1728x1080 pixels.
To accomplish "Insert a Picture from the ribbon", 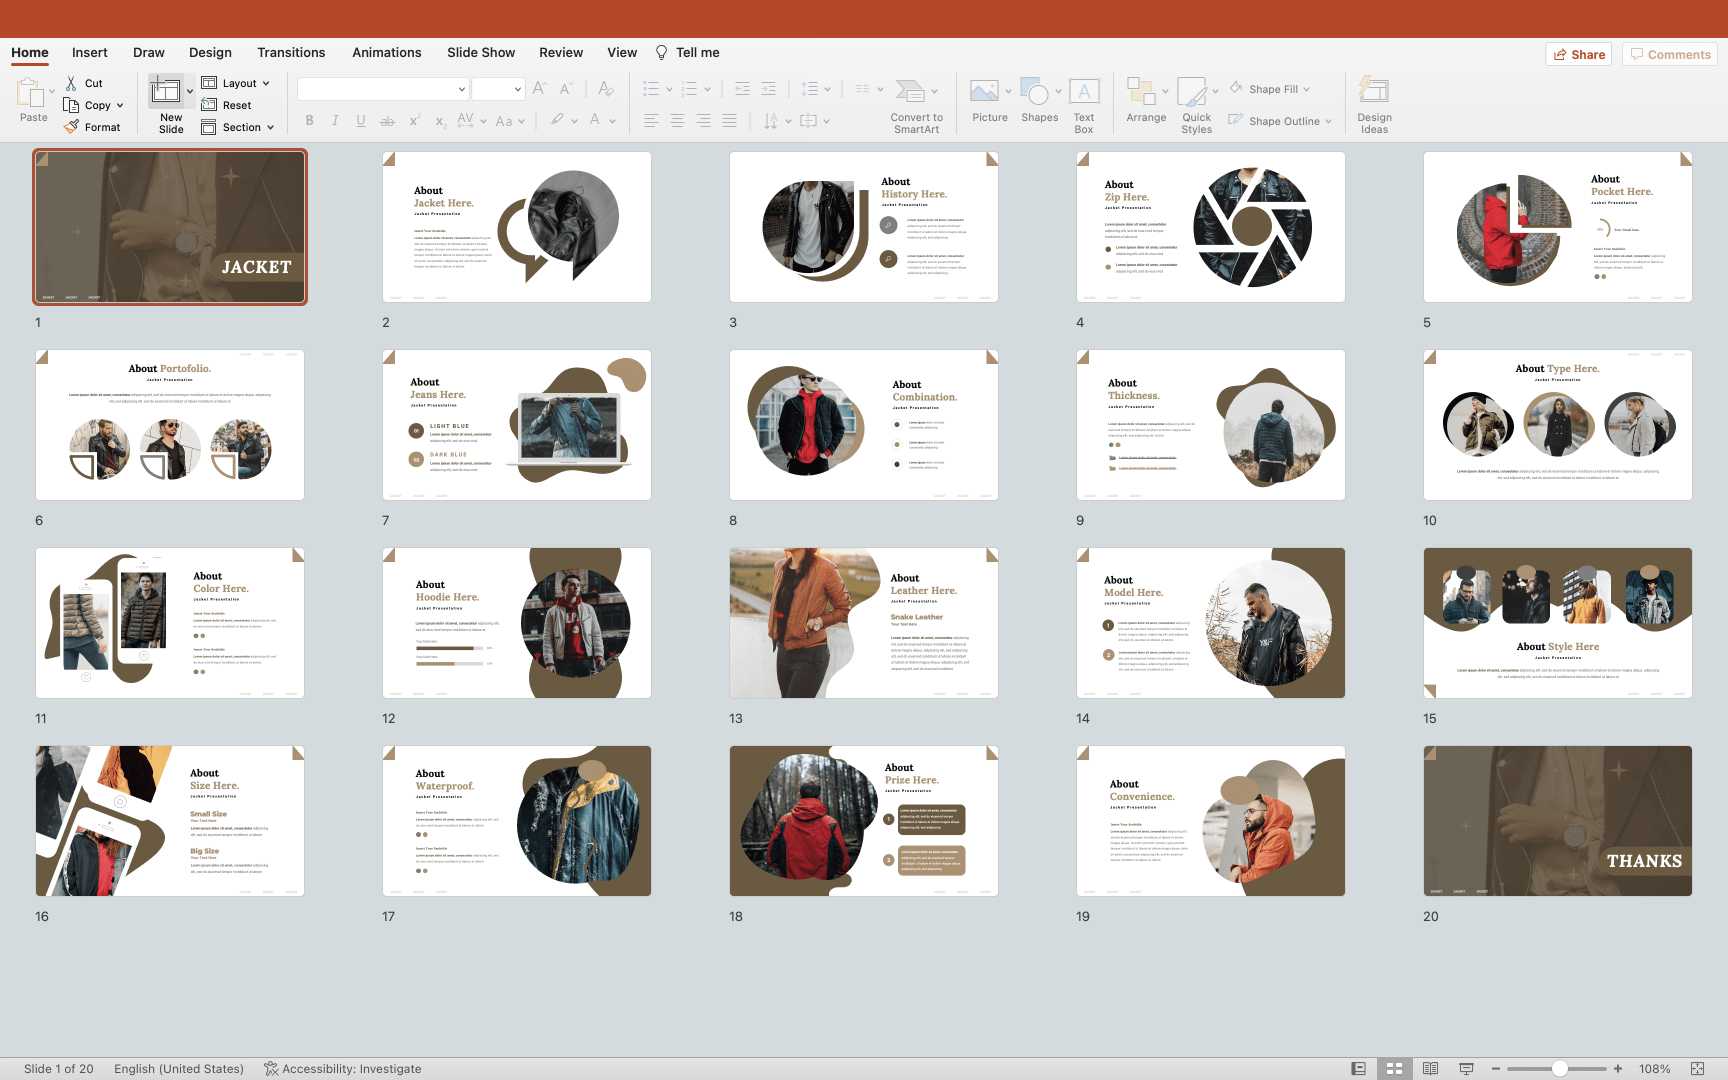I will coord(984,92).
